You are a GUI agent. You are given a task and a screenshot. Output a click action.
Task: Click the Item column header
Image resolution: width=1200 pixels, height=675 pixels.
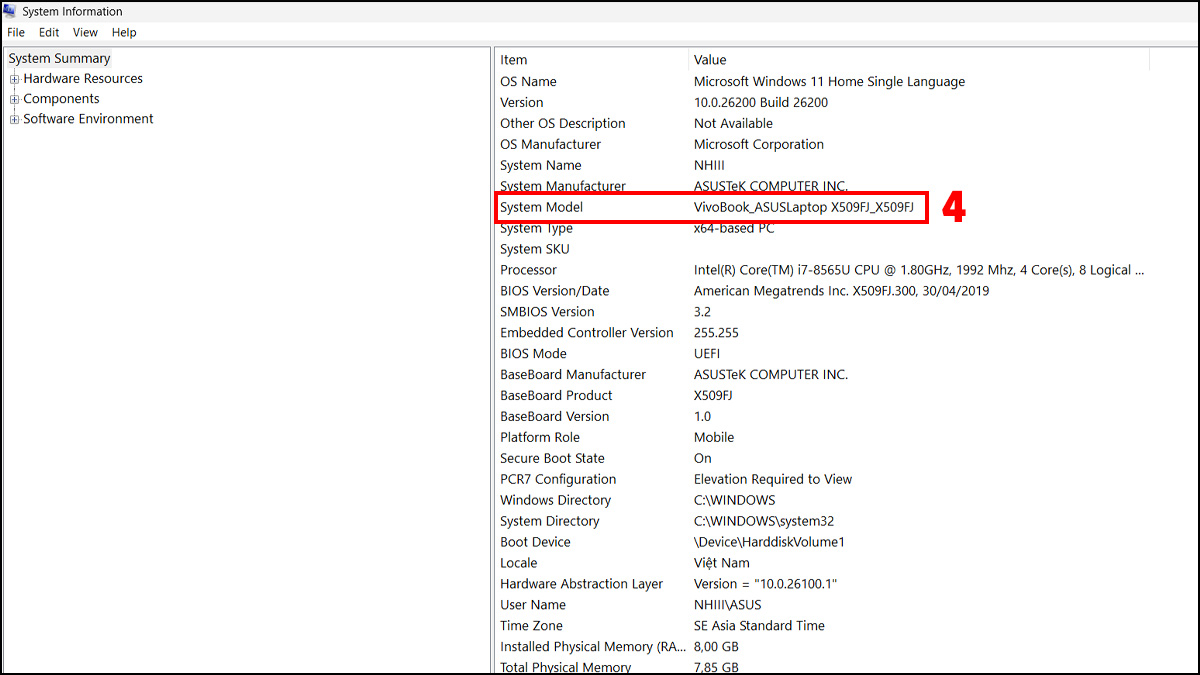coord(592,60)
